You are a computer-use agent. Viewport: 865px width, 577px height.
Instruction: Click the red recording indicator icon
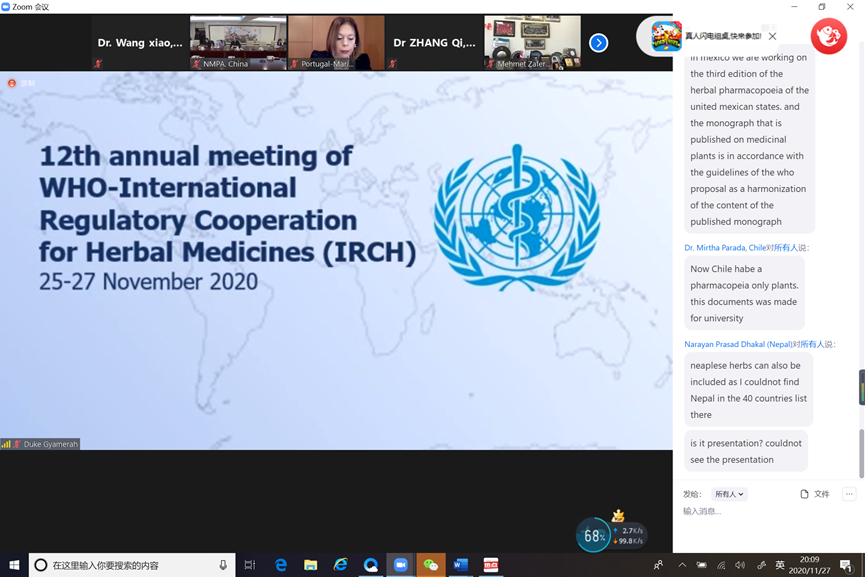click(12, 83)
